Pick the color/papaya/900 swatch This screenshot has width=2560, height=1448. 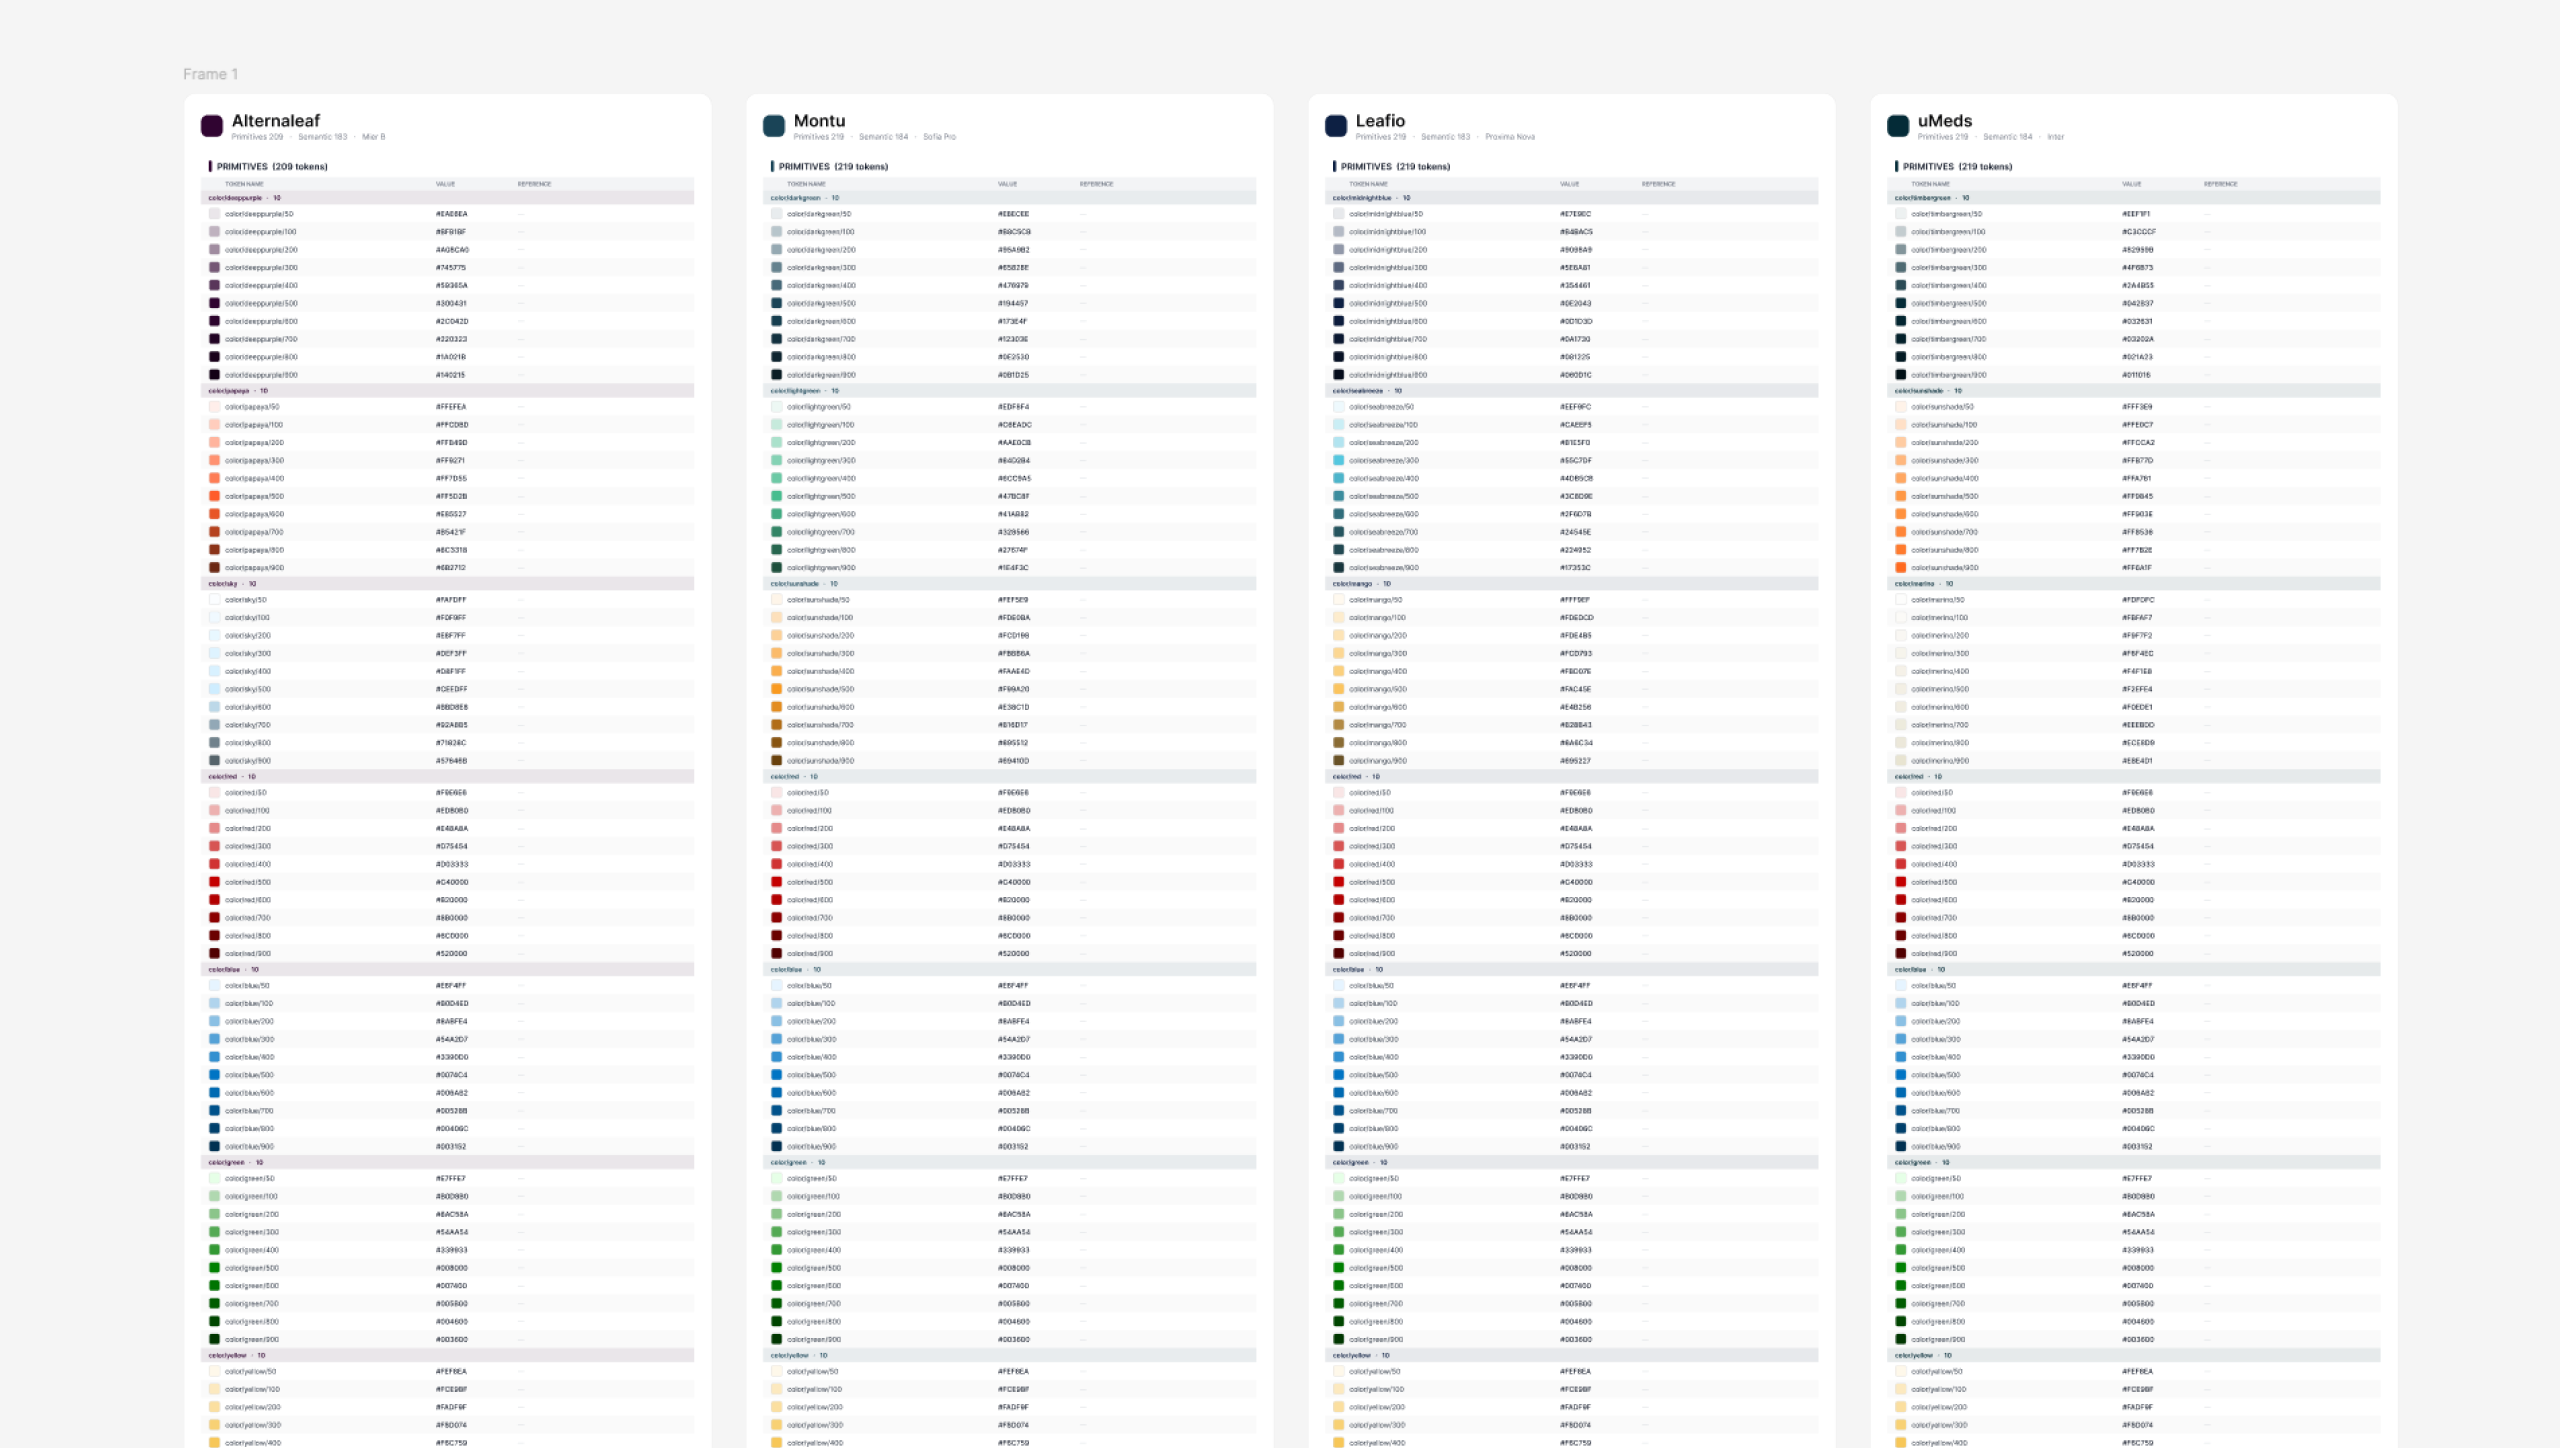(x=214, y=568)
